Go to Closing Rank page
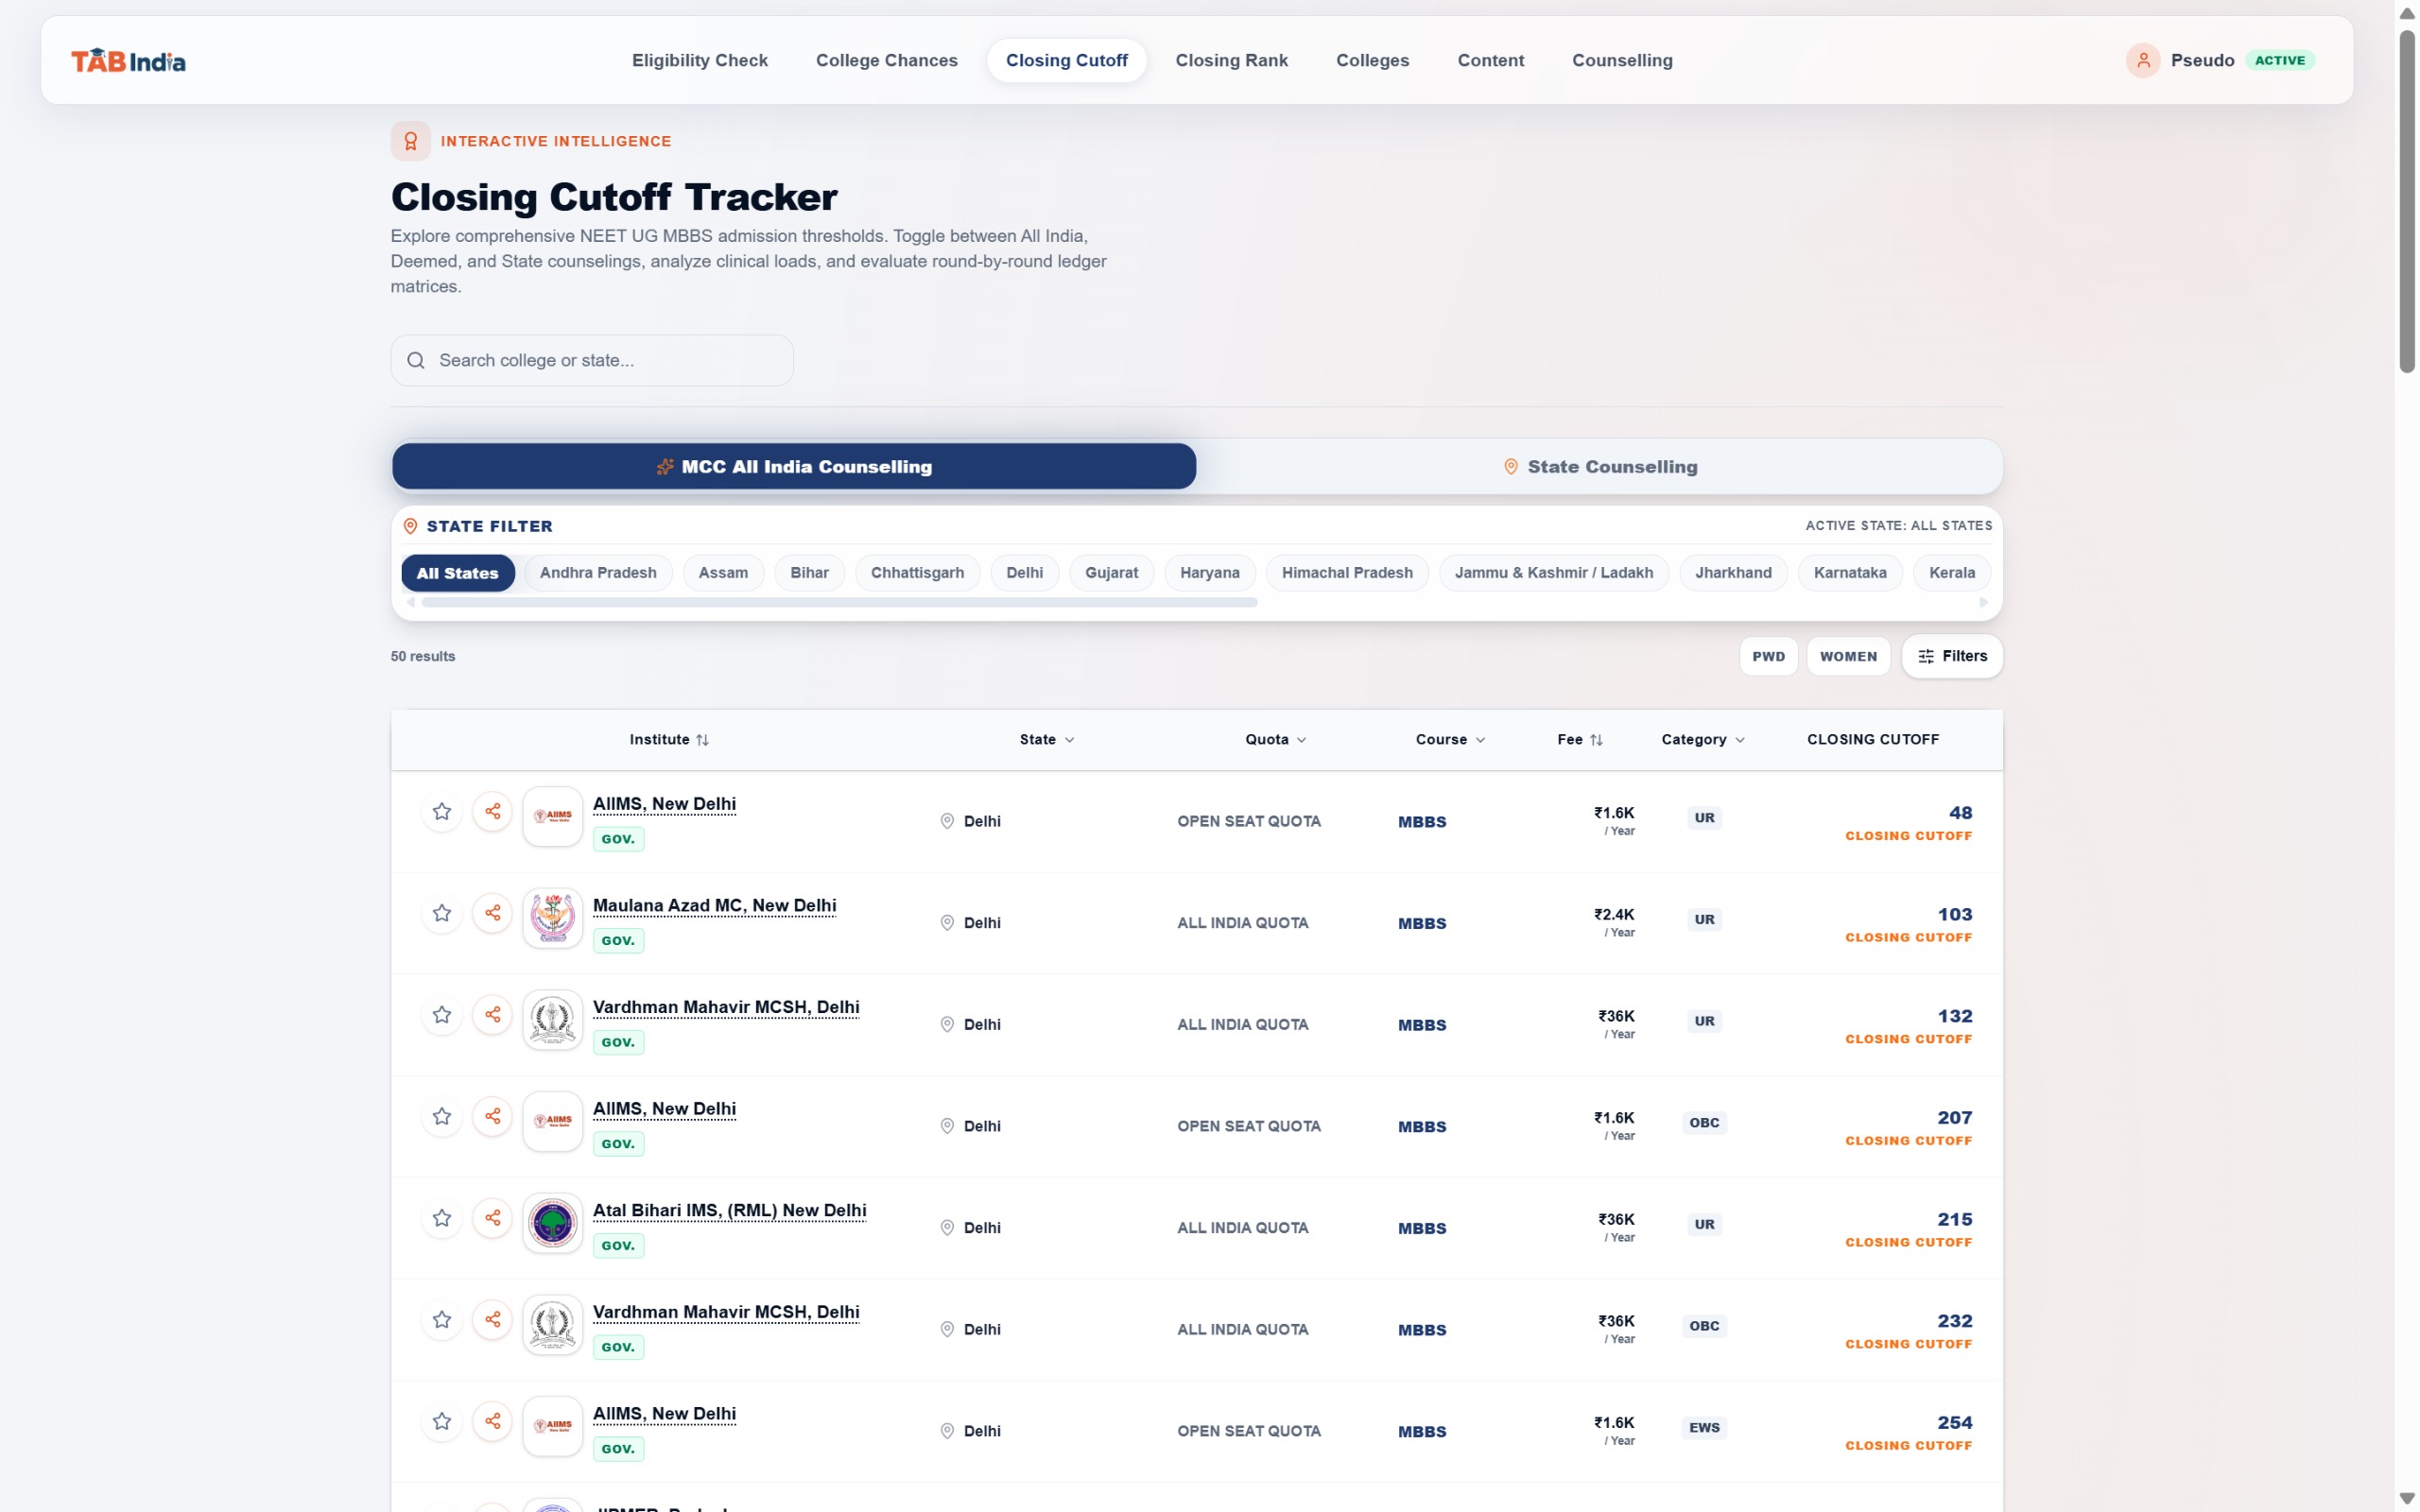The height and width of the screenshot is (1512, 2420). click(x=1232, y=60)
